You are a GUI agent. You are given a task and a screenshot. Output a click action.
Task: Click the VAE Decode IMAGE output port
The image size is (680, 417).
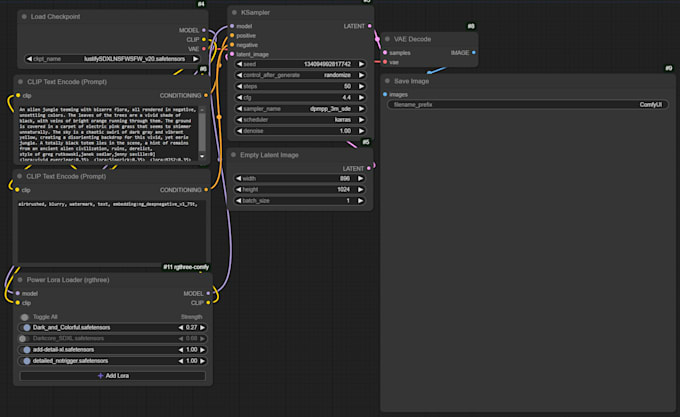pyautogui.click(x=474, y=52)
